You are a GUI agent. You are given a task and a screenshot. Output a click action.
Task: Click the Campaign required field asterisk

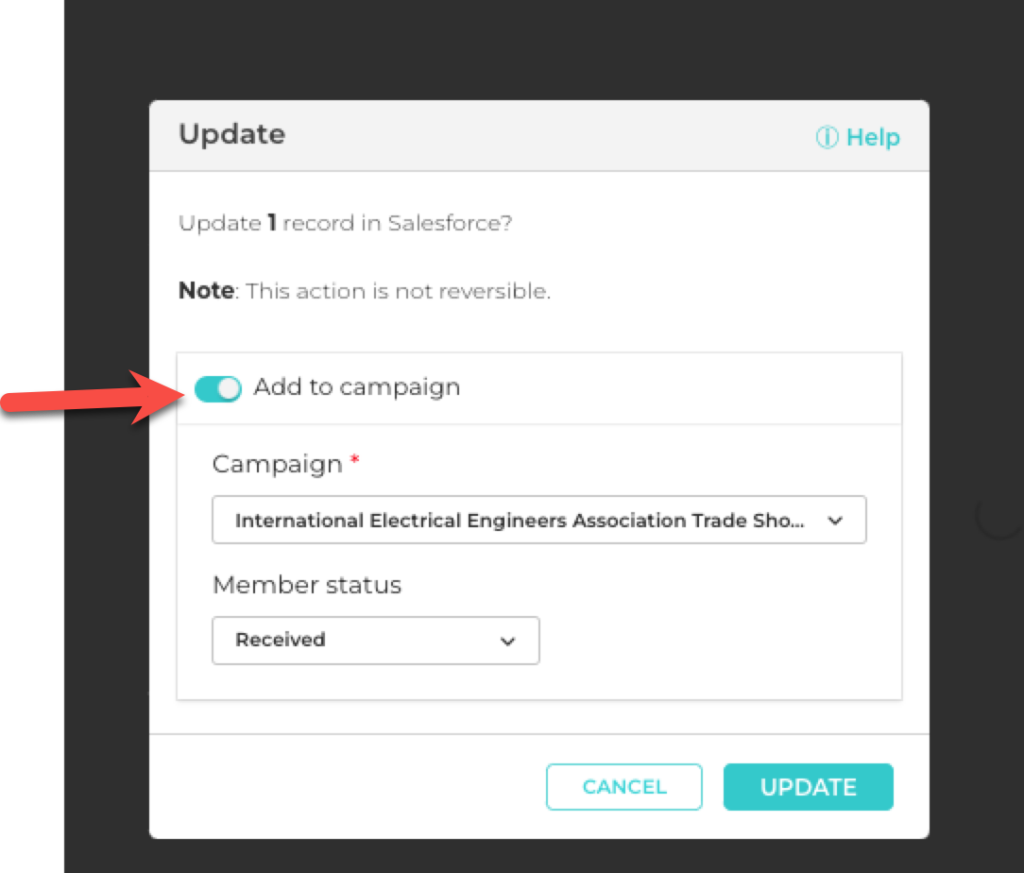click(355, 459)
